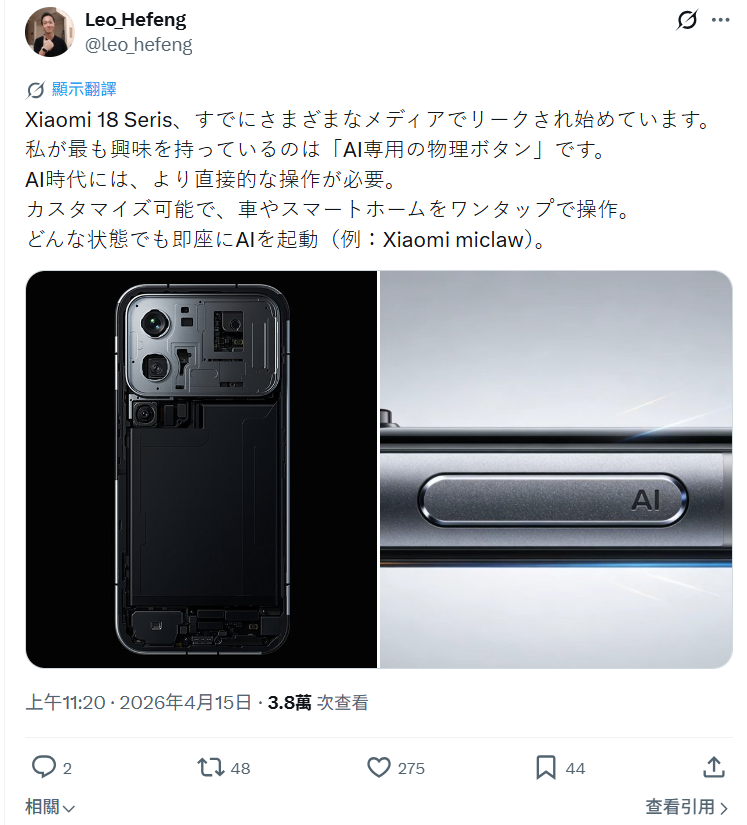Image resolution: width=747 pixels, height=825 pixels.
Task: Open the phone internals image on left
Action: (x=201, y=469)
